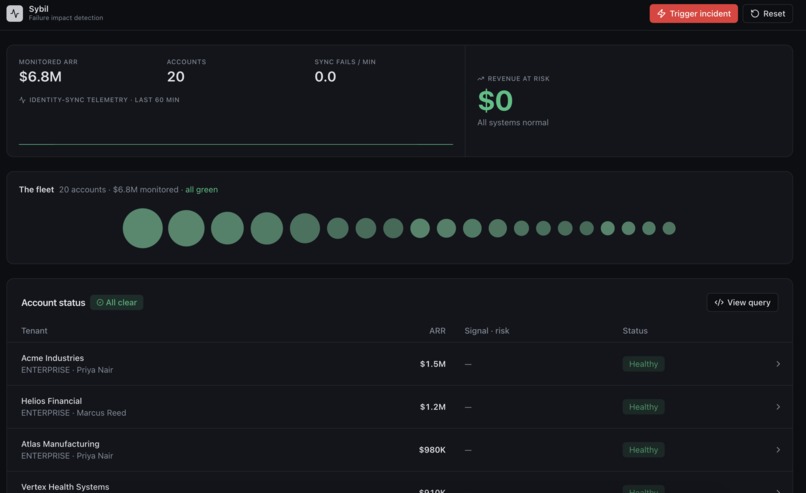Click the "All systems normal" text

512,122
